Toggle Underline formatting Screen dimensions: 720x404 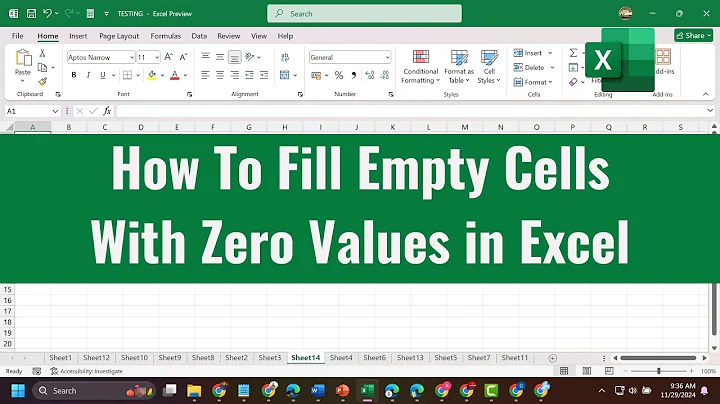point(103,75)
